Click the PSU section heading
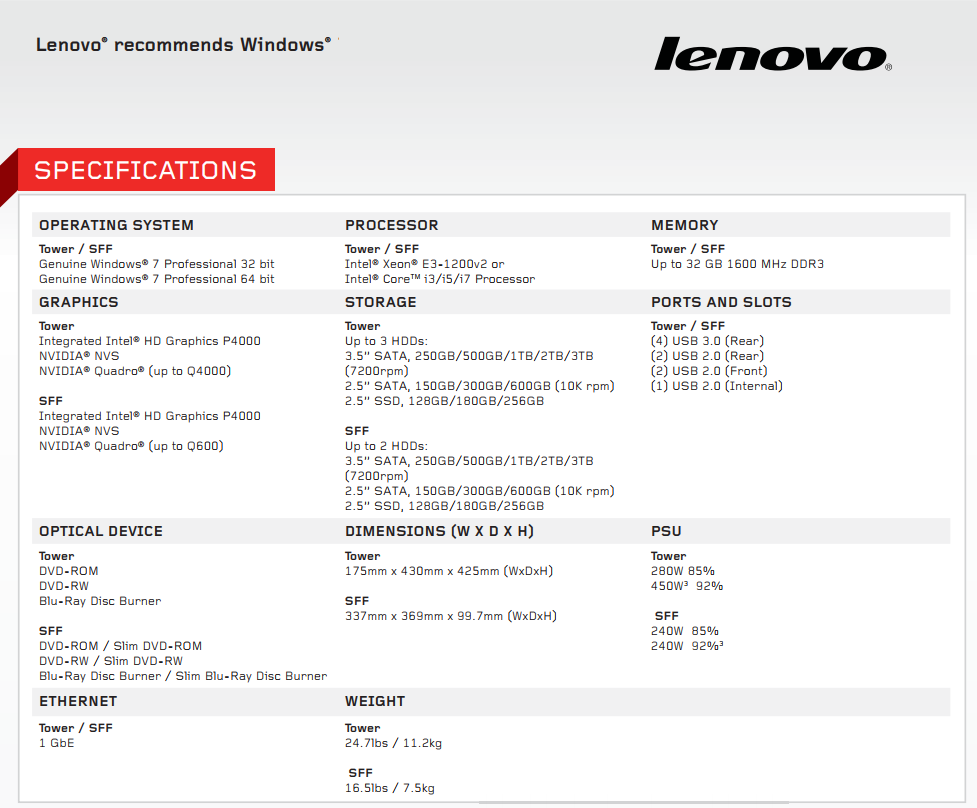This screenshot has height=808, width=977. pos(666,531)
